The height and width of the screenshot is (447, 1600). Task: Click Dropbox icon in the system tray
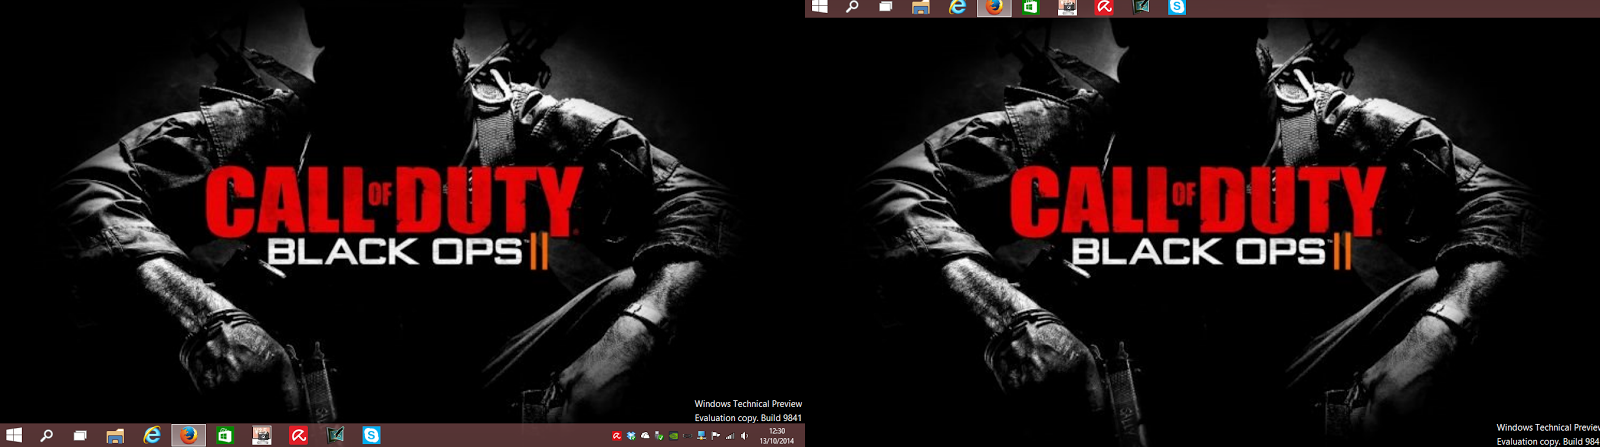pyautogui.click(x=631, y=436)
